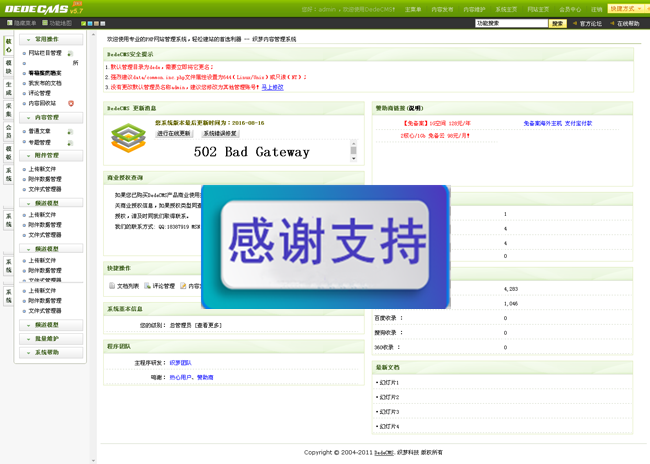Expand the 系统帮助 sidebar section
650x464 pixels.
(x=51, y=352)
